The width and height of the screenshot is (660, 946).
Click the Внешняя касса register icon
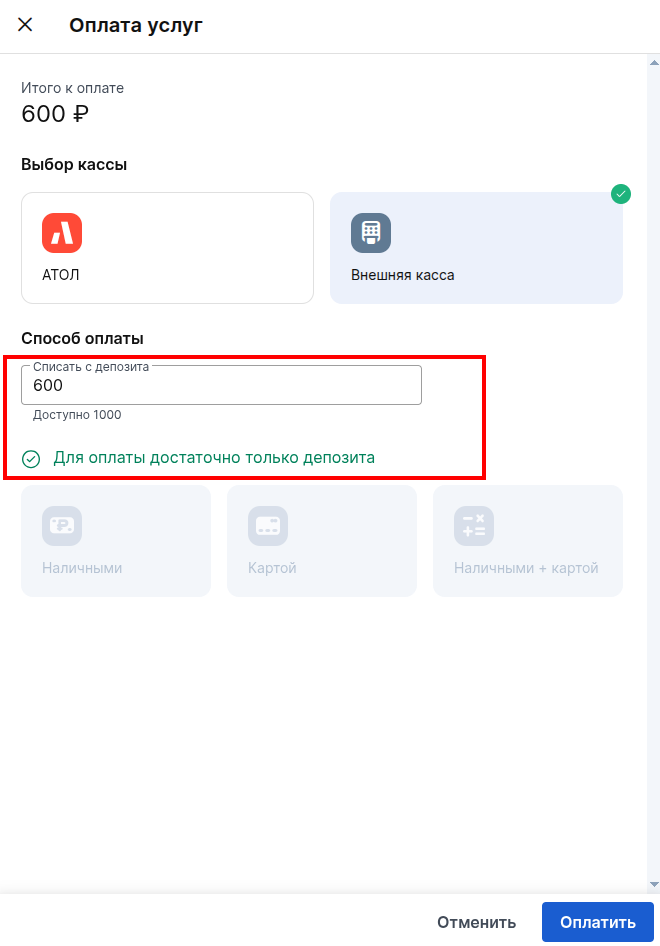(371, 233)
